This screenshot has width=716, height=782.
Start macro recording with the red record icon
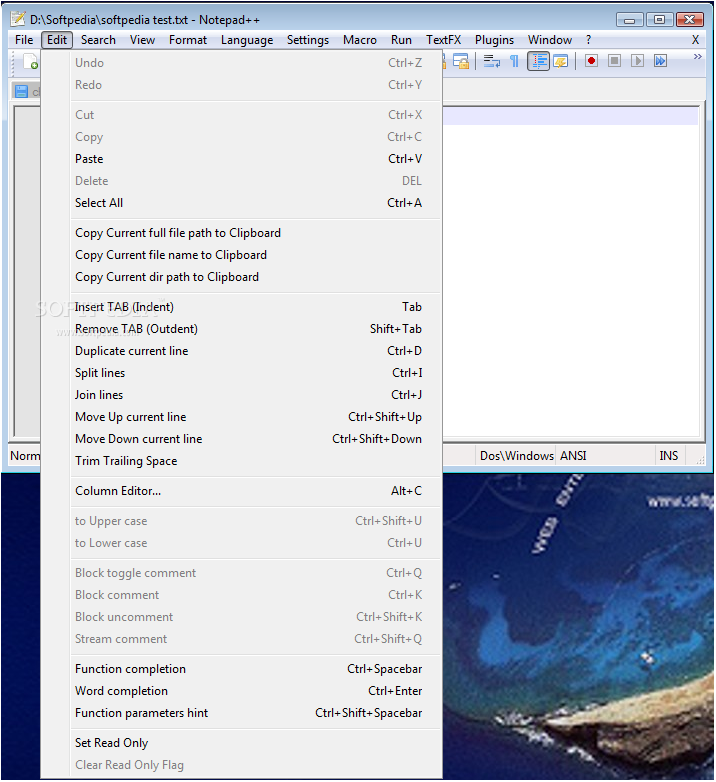(591, 61)
